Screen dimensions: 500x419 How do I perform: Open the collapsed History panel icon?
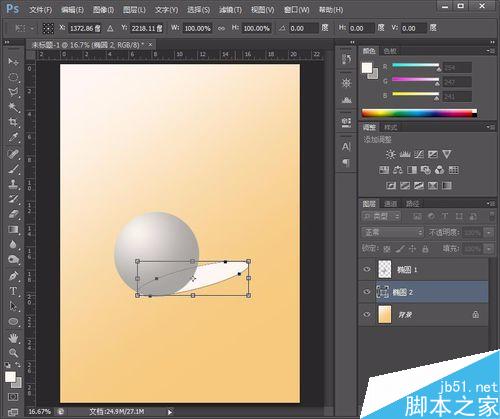346,59
